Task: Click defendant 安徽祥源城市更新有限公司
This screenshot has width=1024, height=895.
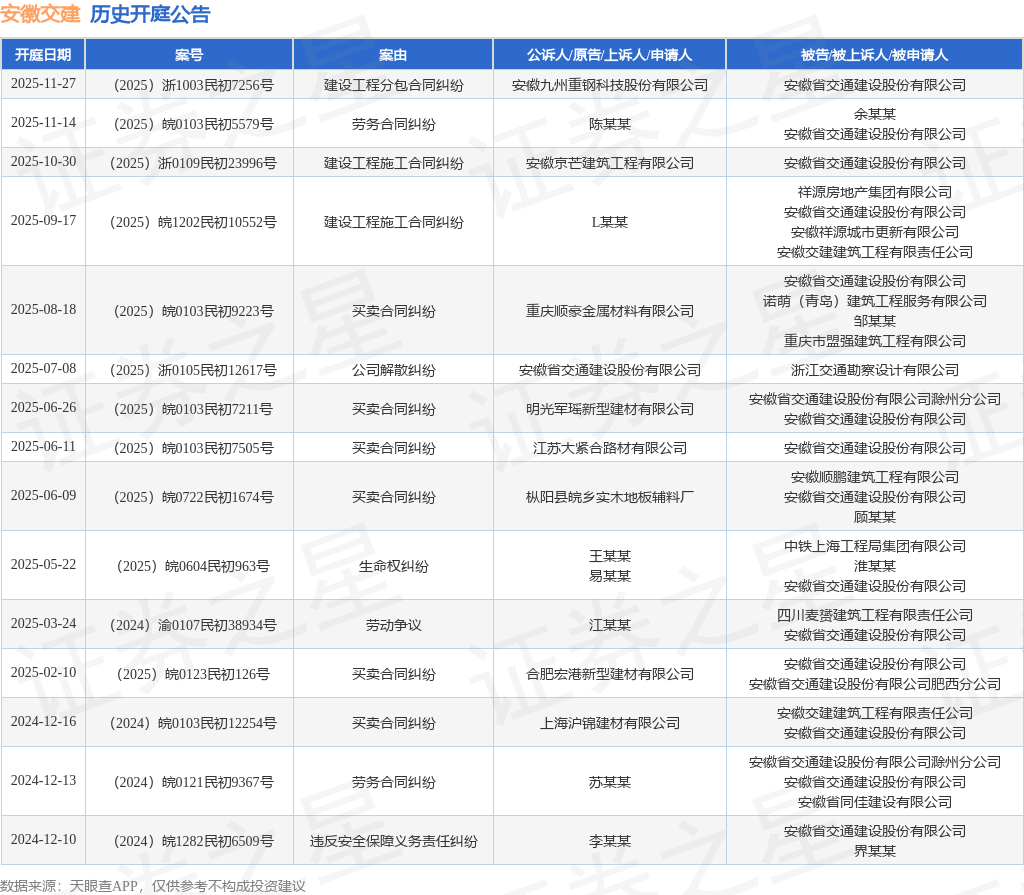Action: coord(874,232)
